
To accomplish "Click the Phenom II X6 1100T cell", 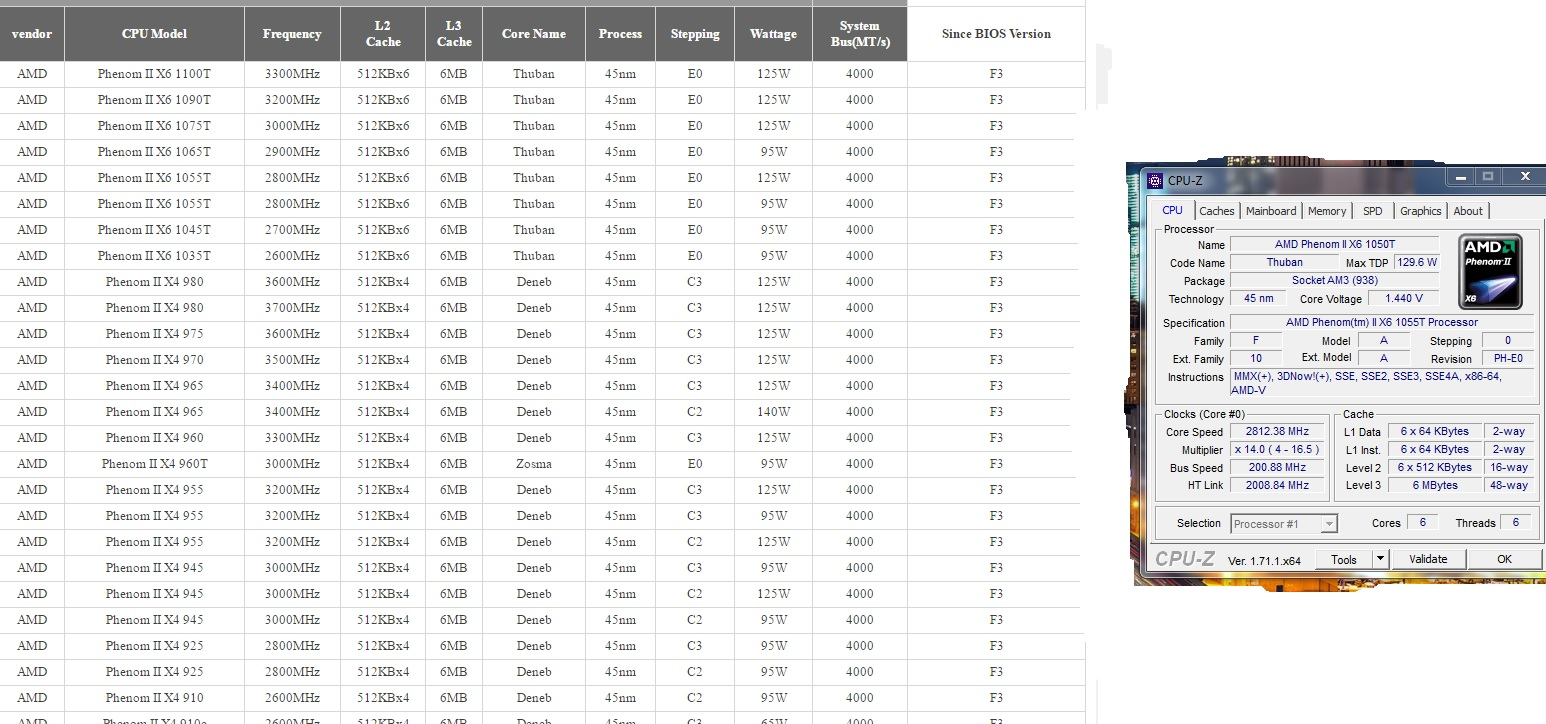I will pyautogui.click(x=154, y=74).
